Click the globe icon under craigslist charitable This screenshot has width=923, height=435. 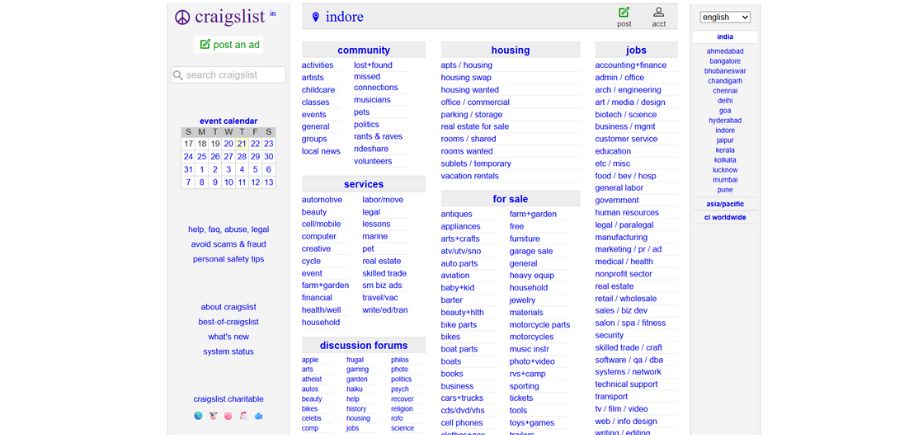point(198,416)
